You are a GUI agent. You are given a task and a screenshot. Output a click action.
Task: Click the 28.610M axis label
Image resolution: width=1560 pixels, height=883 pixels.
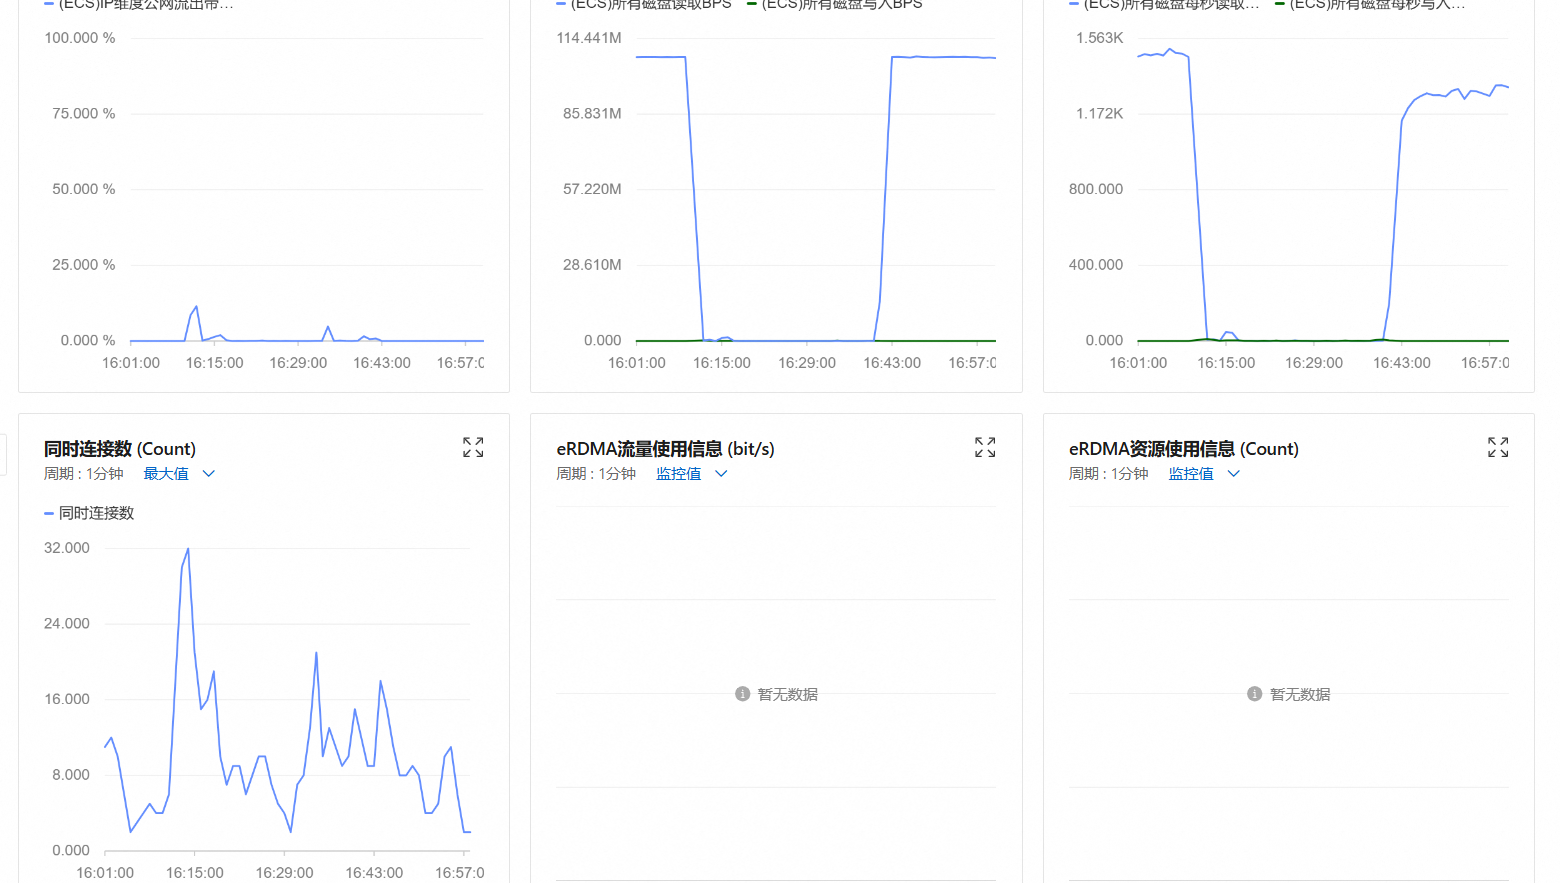[x=592, y=265]
